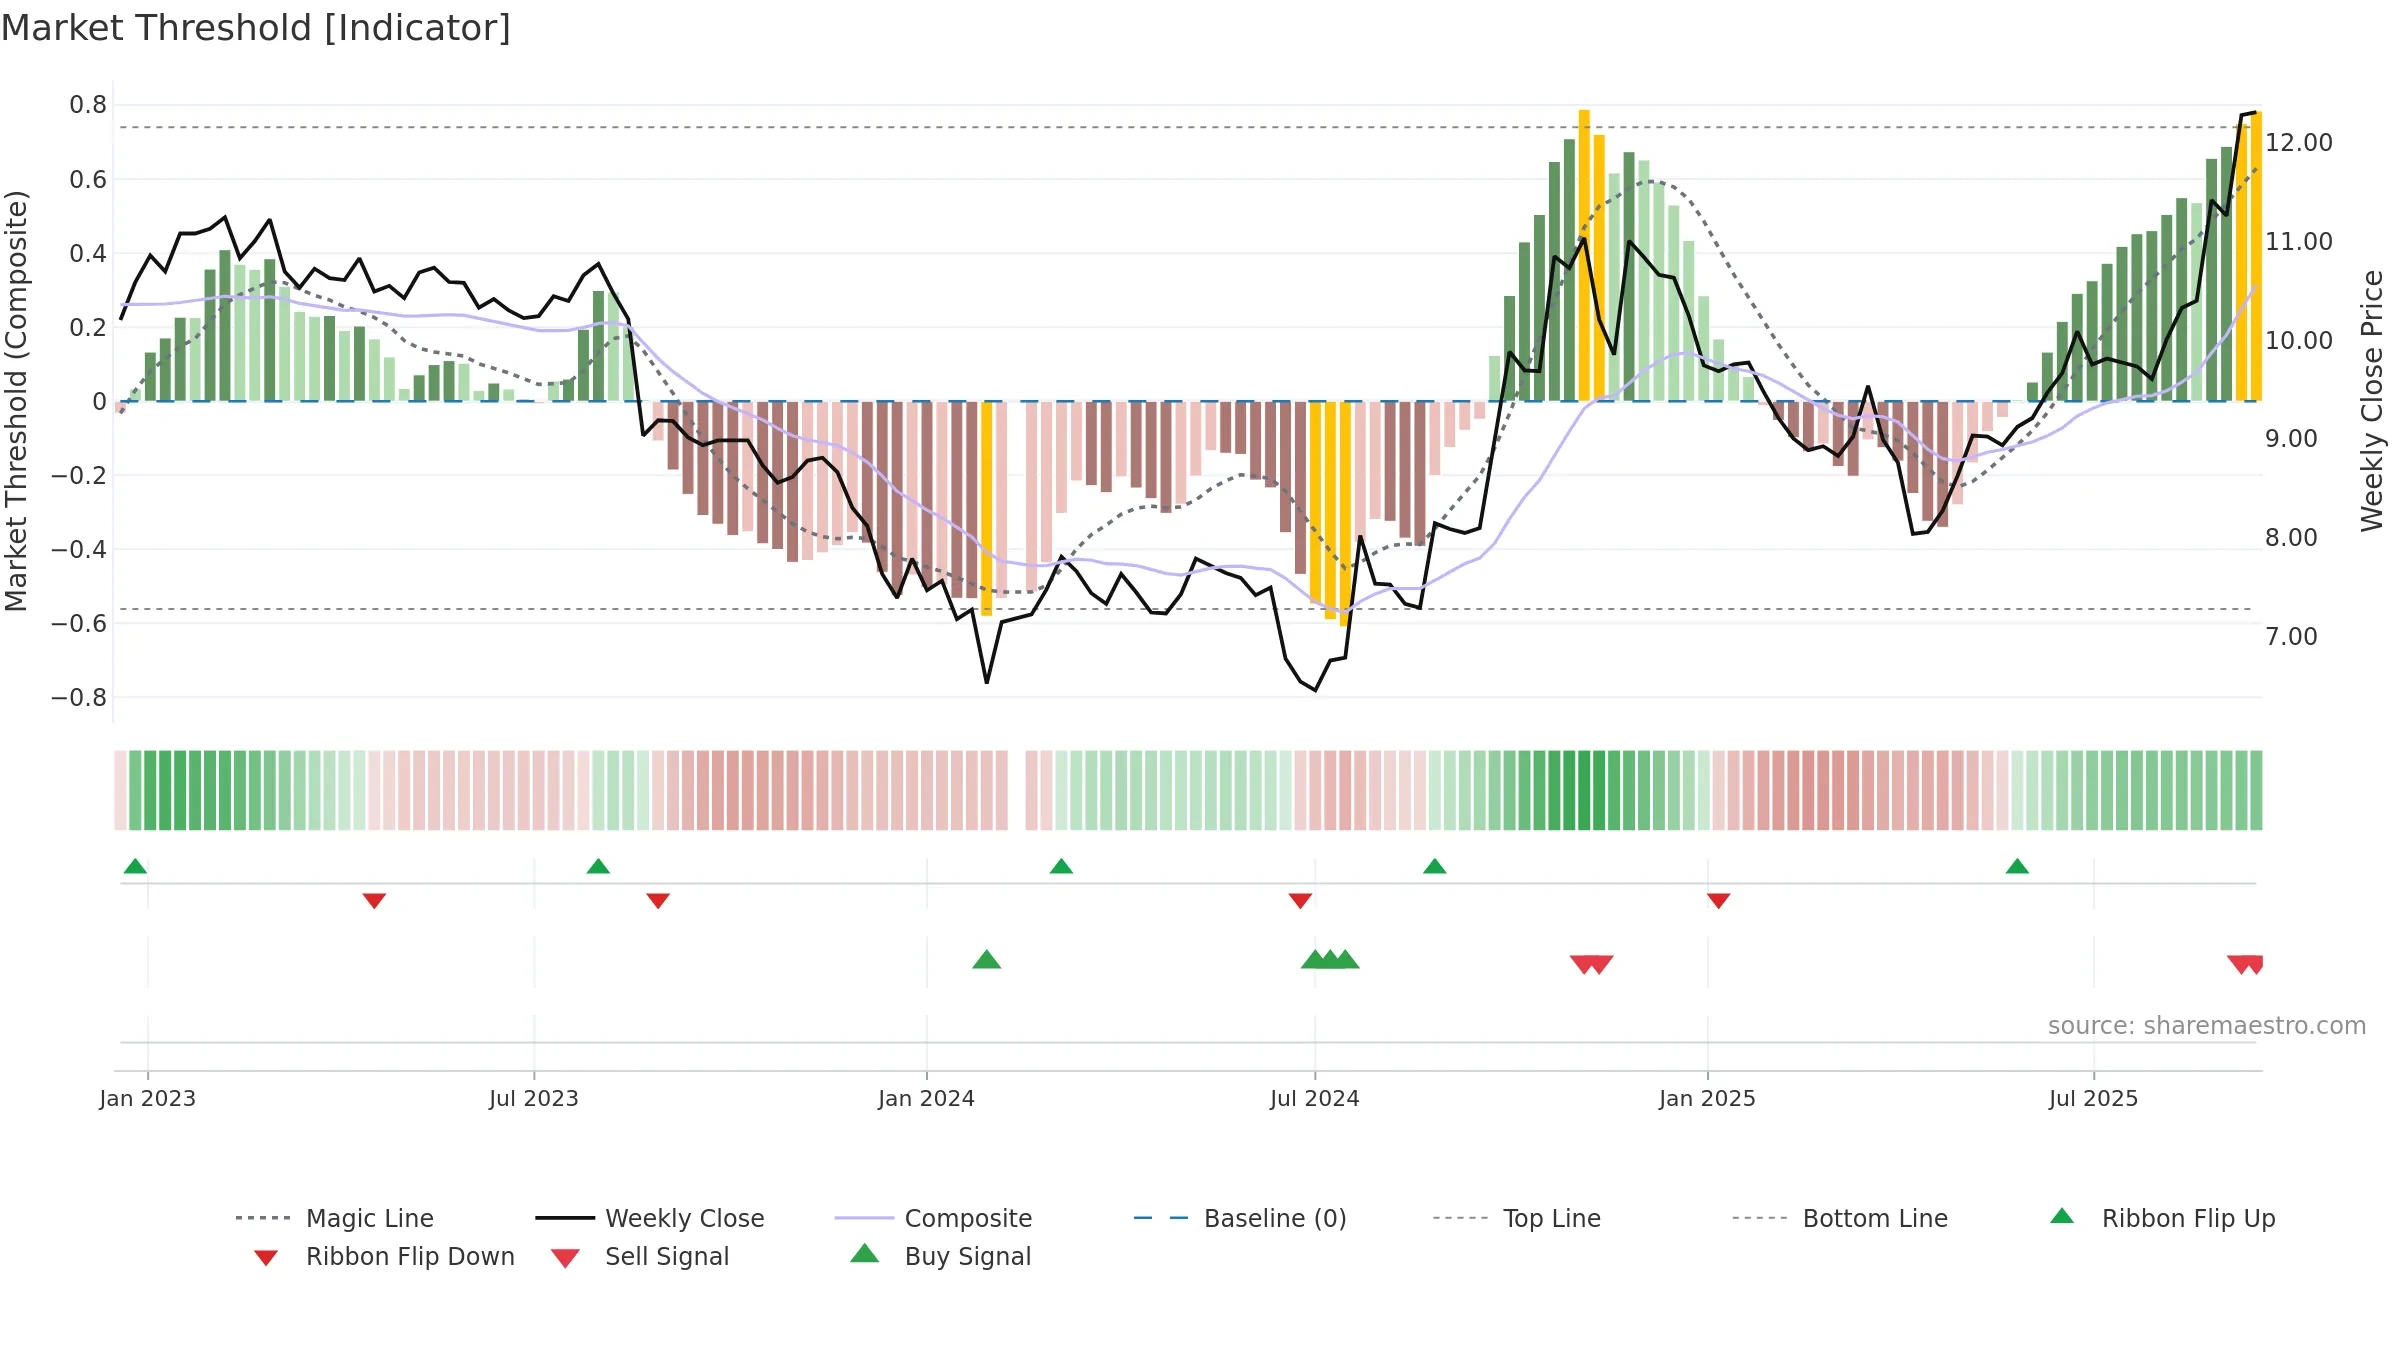Toggle the Top Line legend entry

click(1516, 1218)
